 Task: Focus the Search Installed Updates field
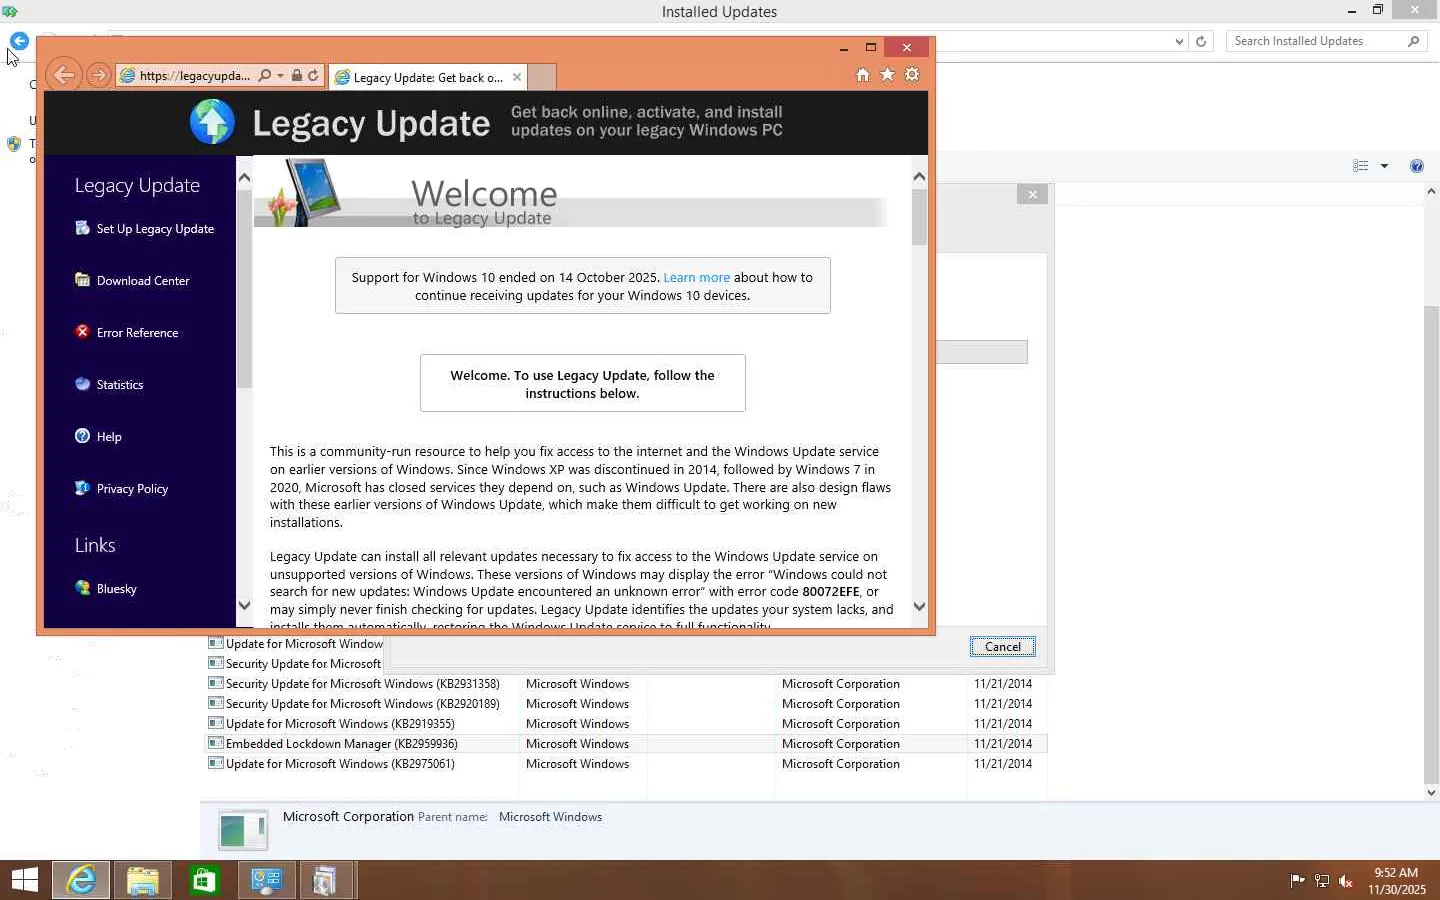1315,41
